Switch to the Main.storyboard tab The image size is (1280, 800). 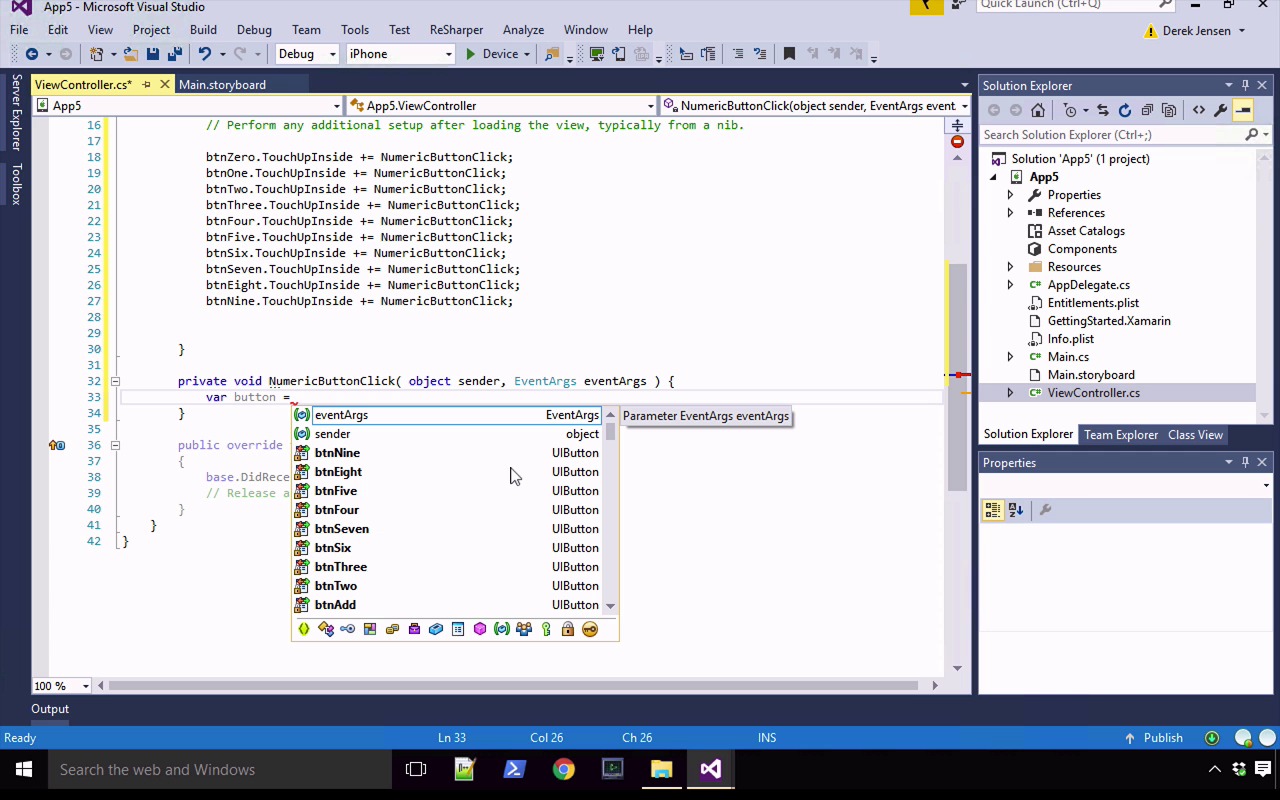(222, 85)
